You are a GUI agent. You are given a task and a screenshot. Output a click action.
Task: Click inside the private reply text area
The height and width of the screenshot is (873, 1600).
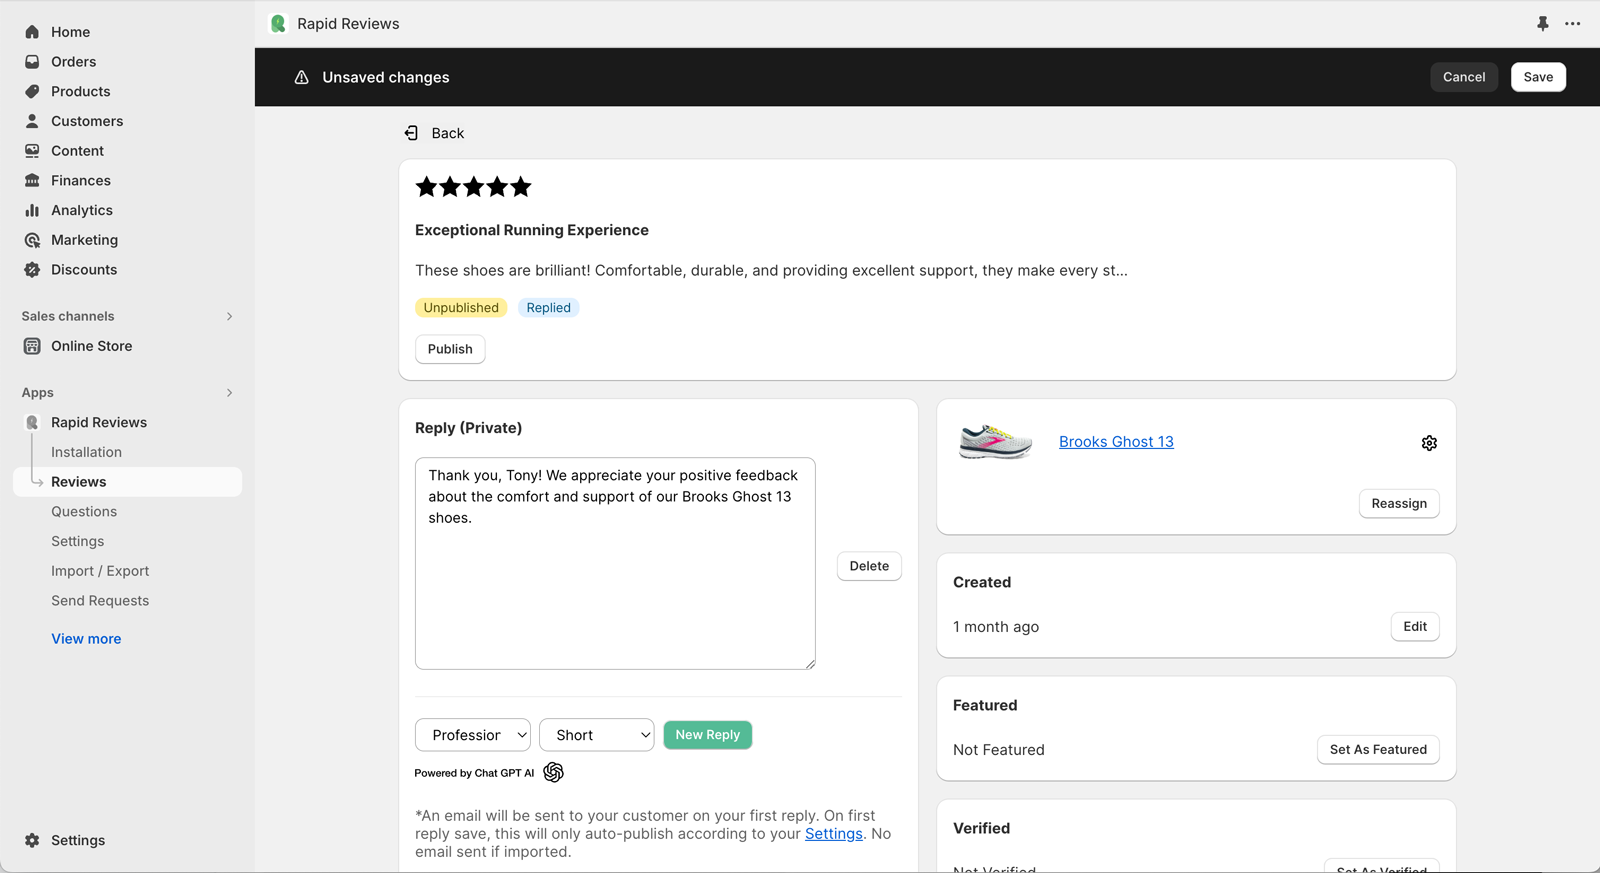coord(615,590)
